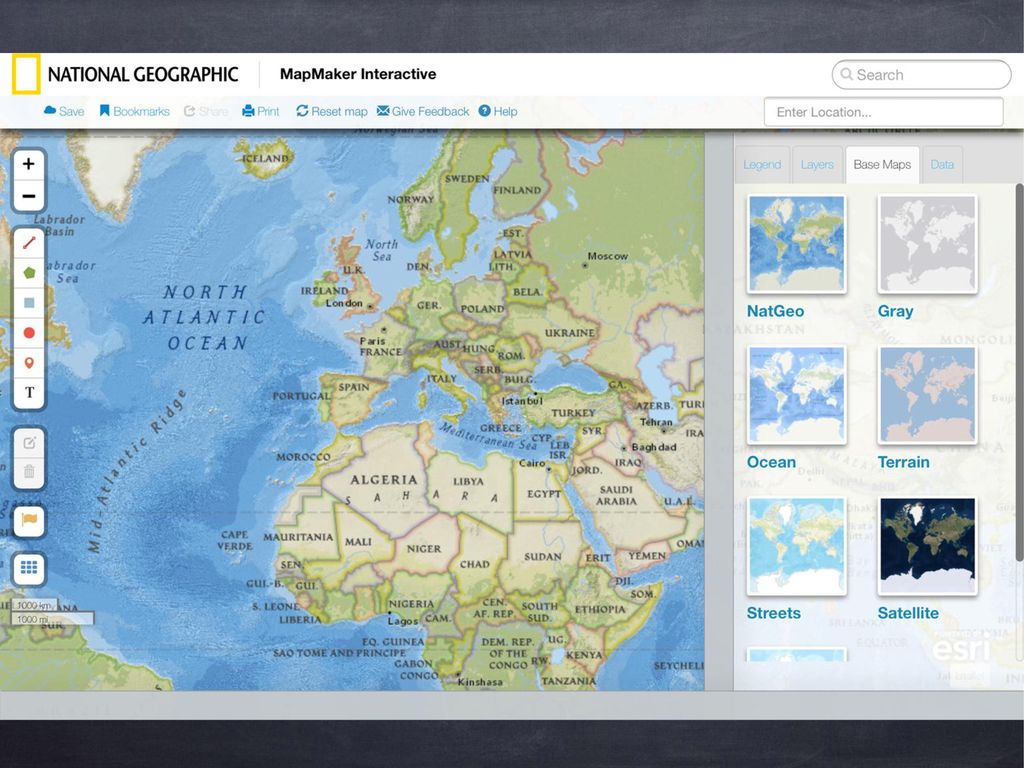The image size is (1024, 768).
Task: Zoom out with the minus button
Action: coord(29,195)
